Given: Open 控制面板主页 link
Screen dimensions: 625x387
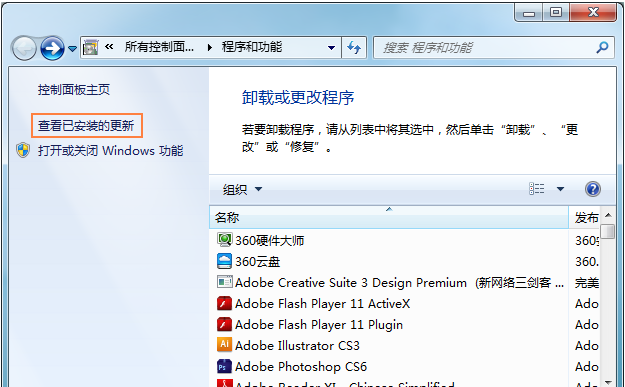Looking at the screenshot, I should 74,90.
